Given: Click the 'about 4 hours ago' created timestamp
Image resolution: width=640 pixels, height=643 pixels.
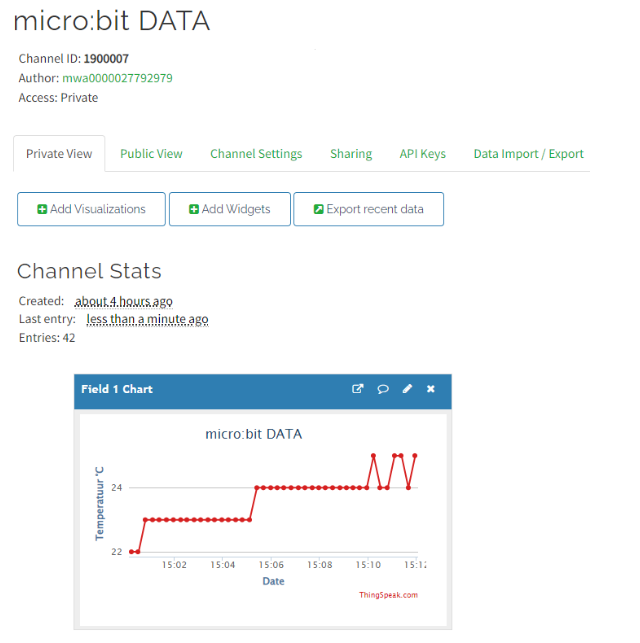Looking at the screenshot, I should click(123, 301).
